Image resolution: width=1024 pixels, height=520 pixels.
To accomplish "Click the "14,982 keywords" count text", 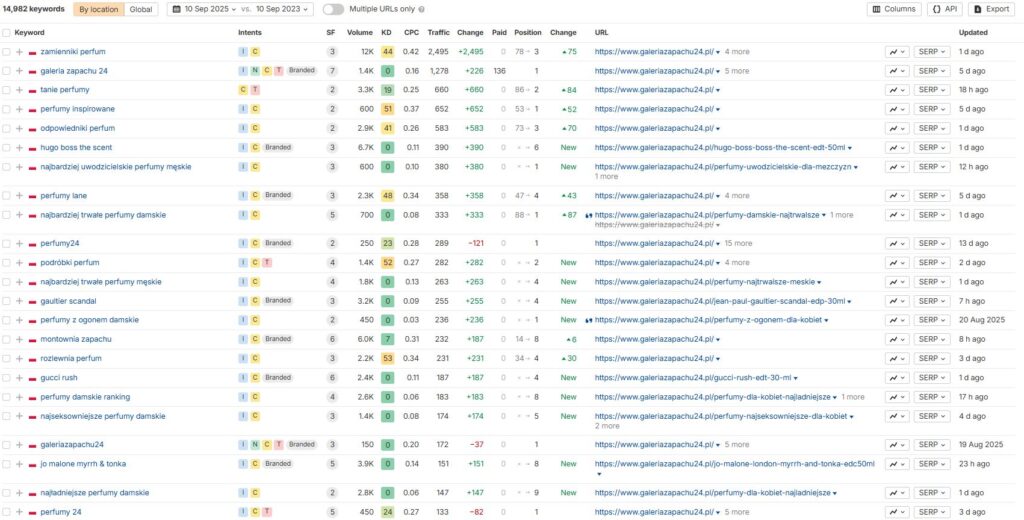I will pyautogui.click(x=33, y=10).
